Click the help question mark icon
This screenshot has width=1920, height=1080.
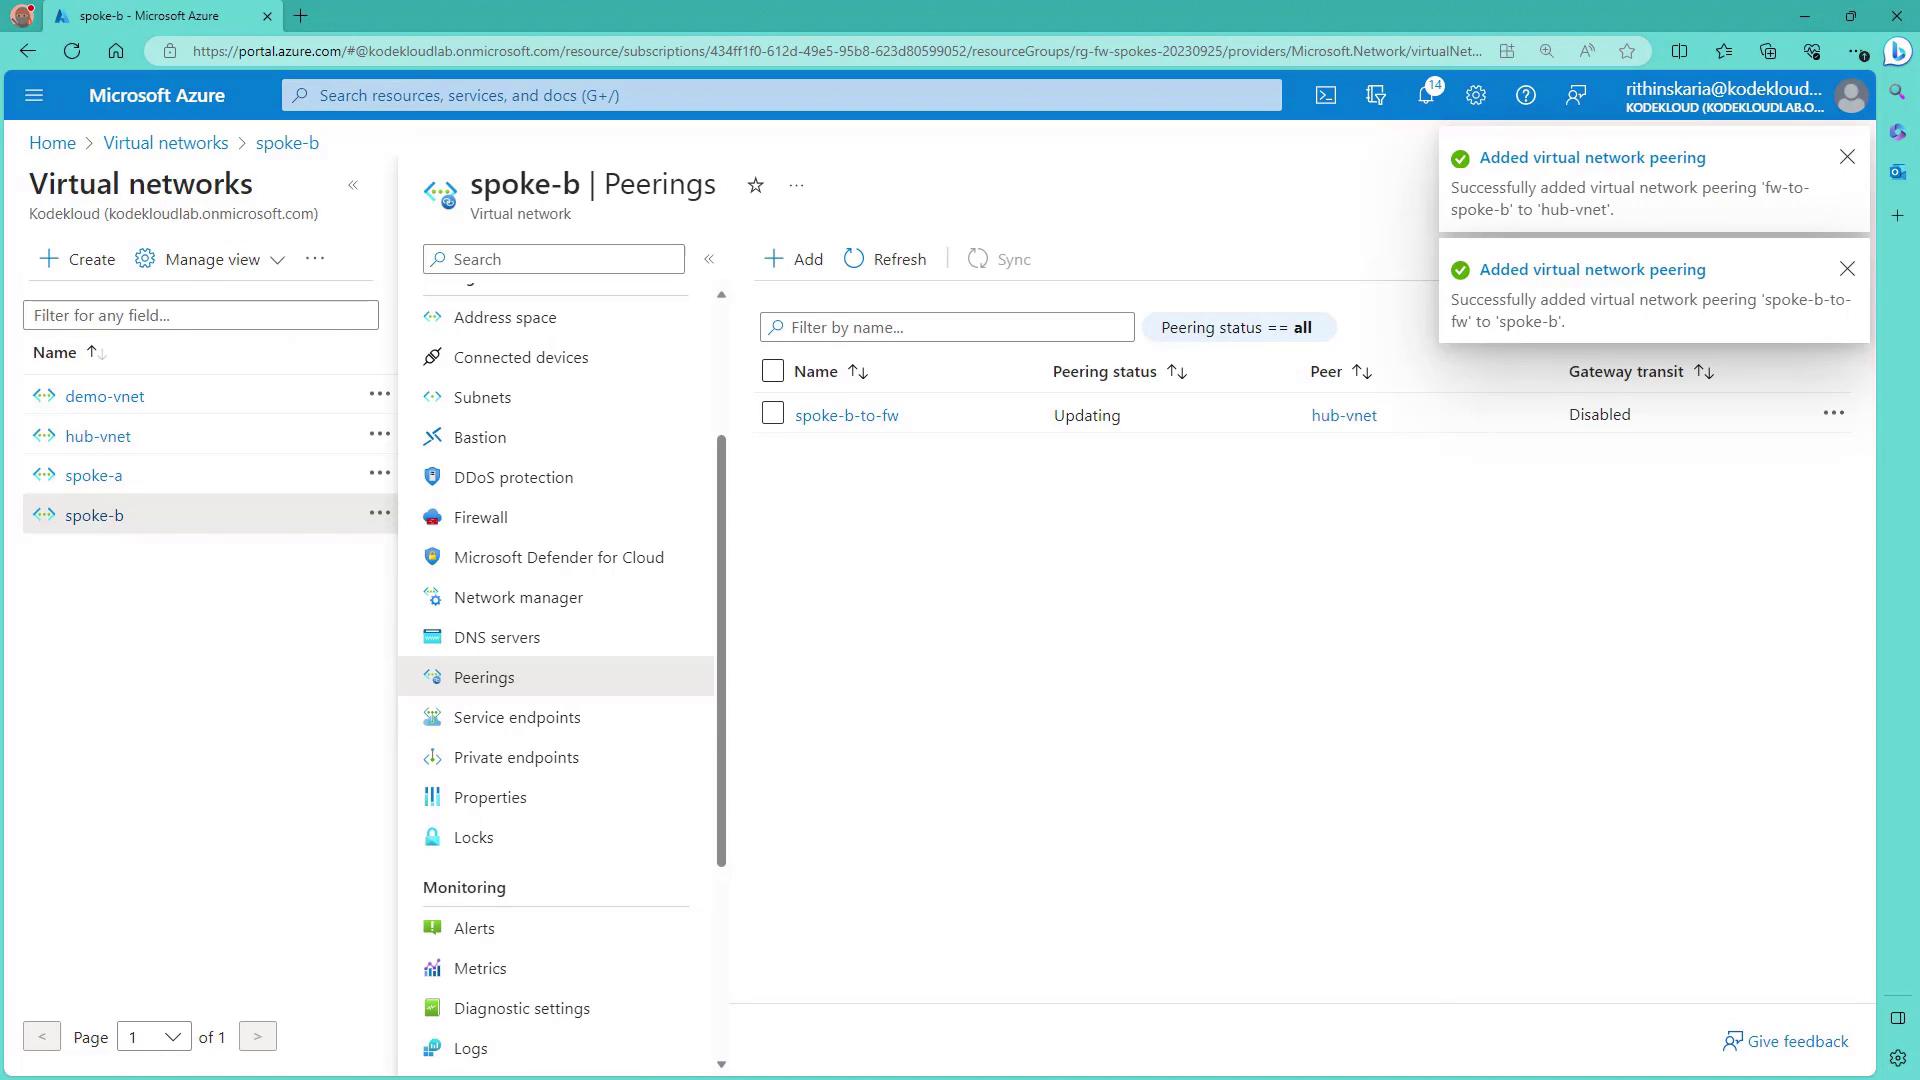(1525, 95)
